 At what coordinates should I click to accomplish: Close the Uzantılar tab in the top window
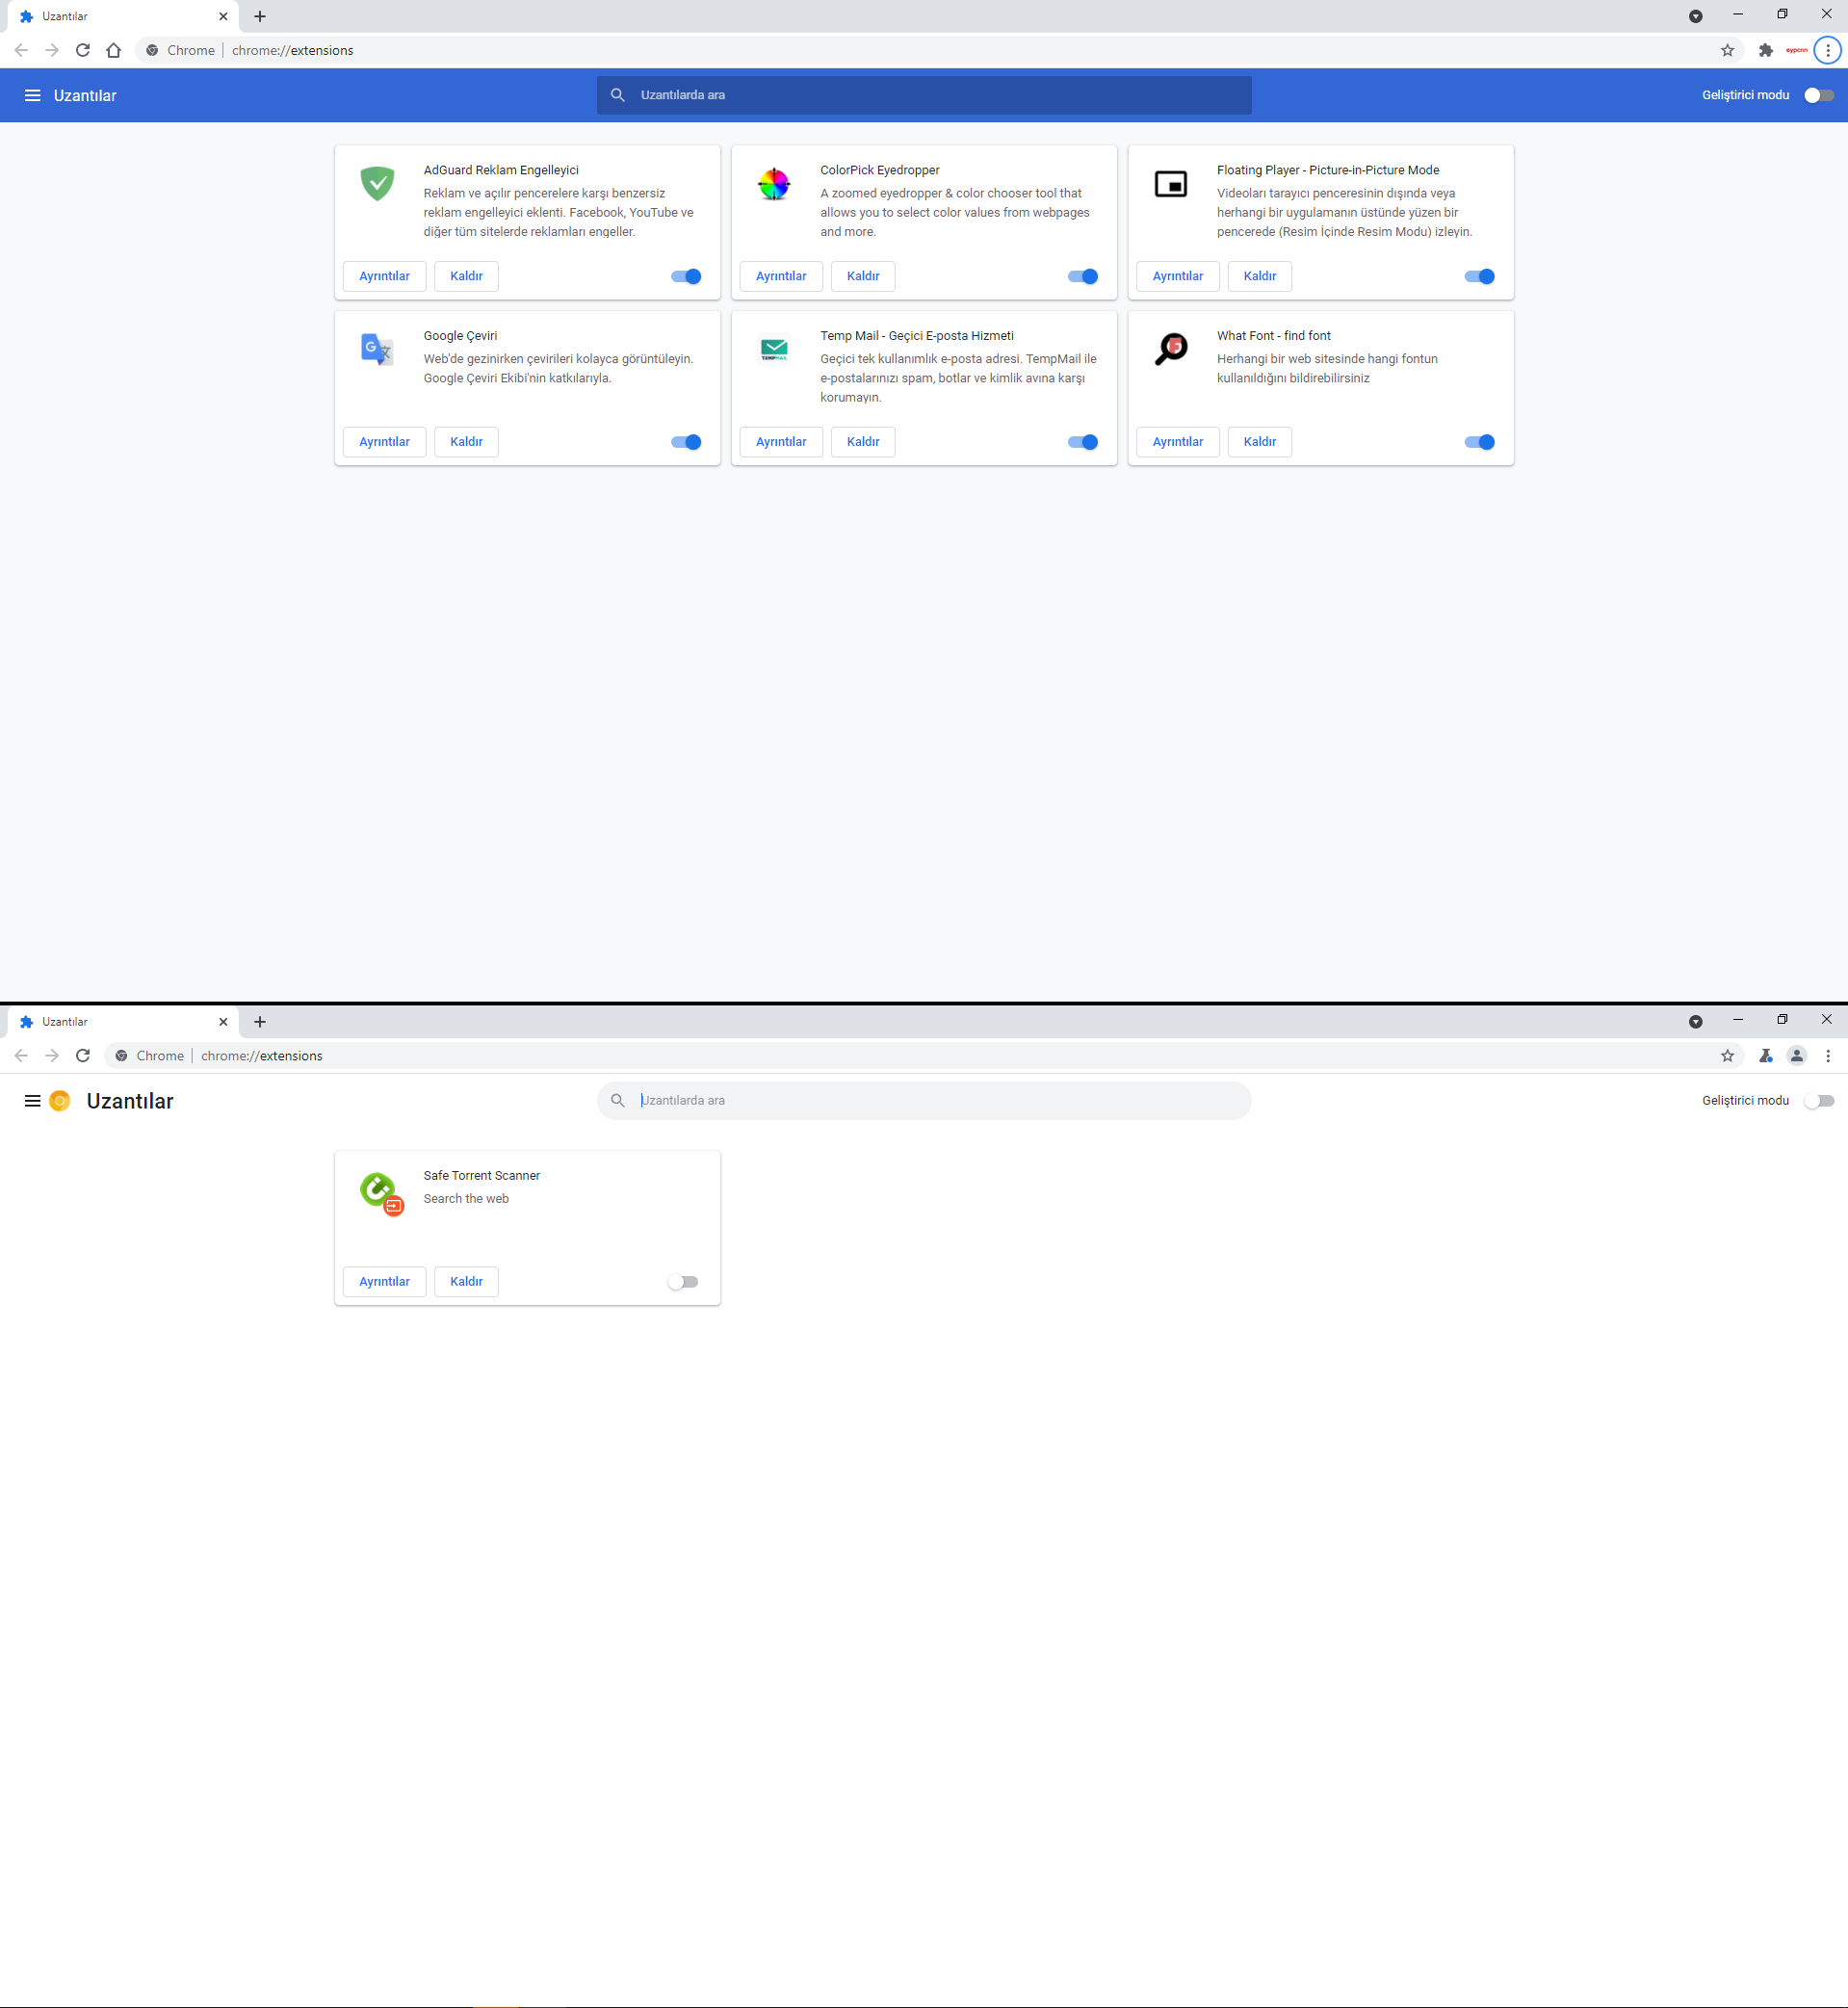[x=223, y=16]
